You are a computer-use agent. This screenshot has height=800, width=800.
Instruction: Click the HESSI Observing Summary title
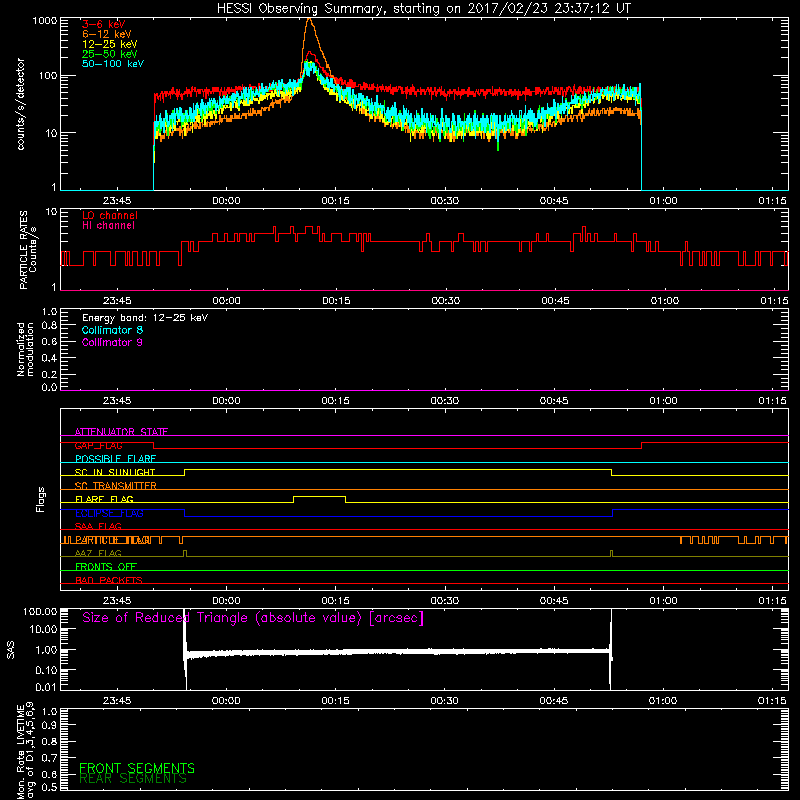coord(424,8)
